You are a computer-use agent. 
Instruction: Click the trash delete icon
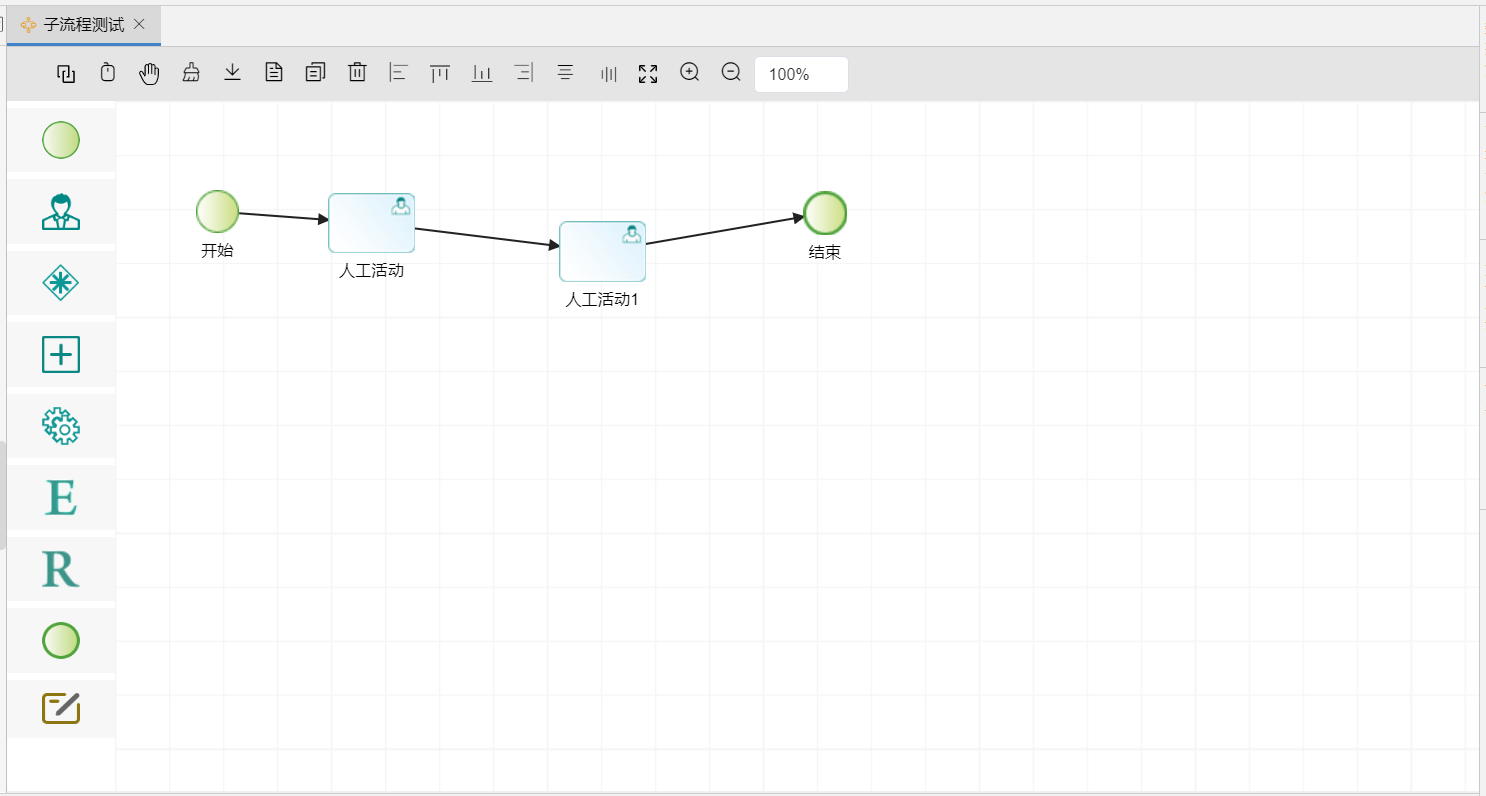tap(357, 73)
